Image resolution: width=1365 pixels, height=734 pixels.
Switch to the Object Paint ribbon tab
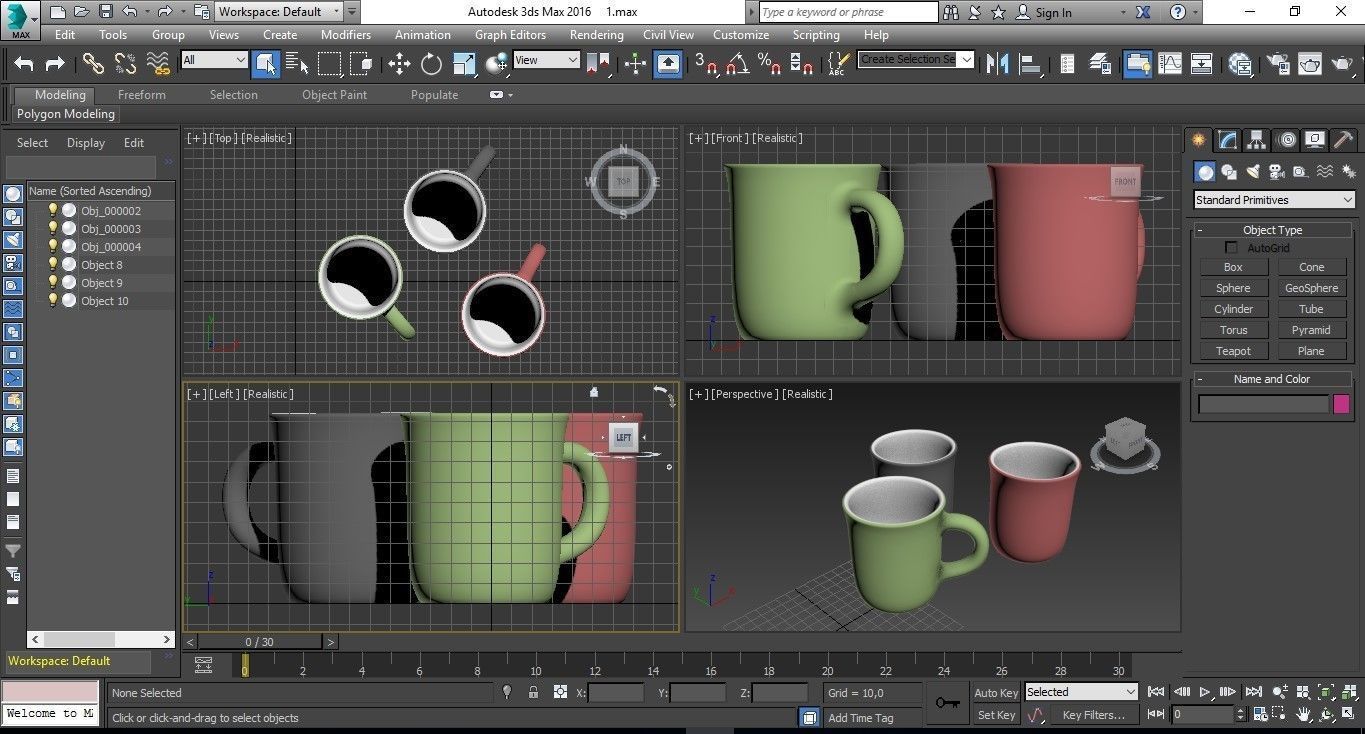[335, 95]
